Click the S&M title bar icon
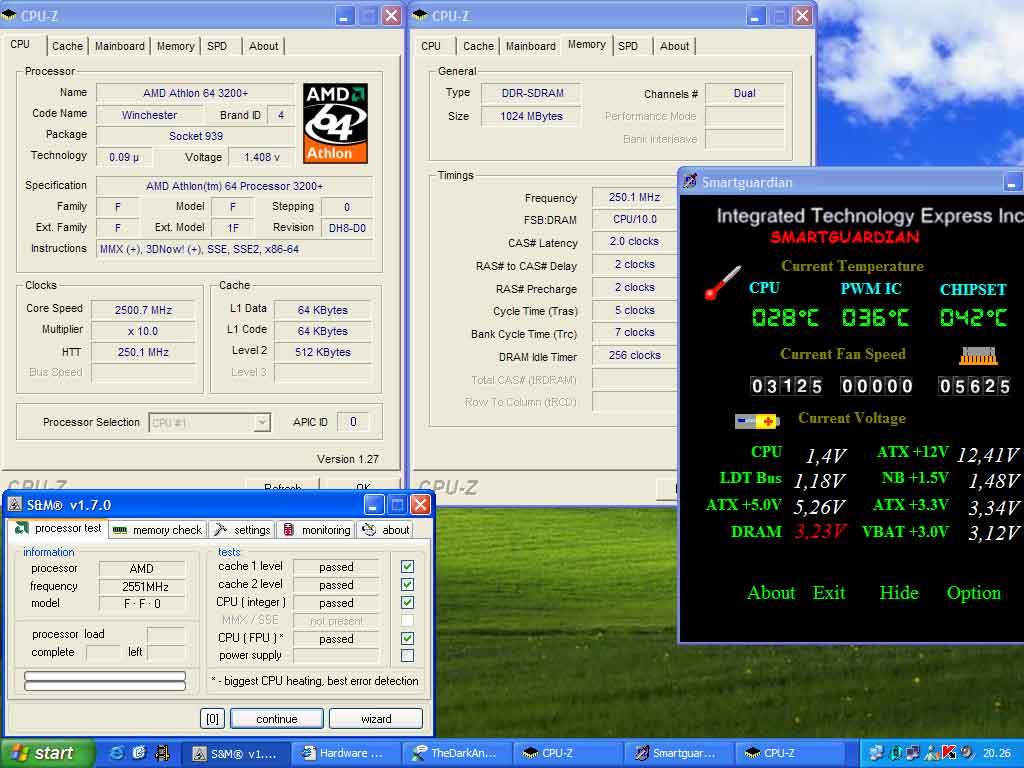 click(x=14, y=505)
